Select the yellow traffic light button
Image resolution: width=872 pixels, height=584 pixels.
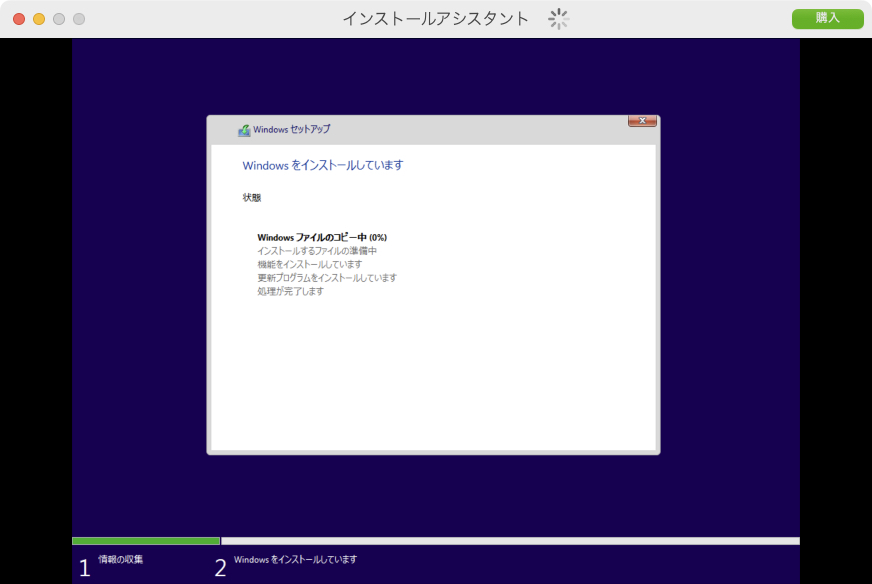pos(38,17)
